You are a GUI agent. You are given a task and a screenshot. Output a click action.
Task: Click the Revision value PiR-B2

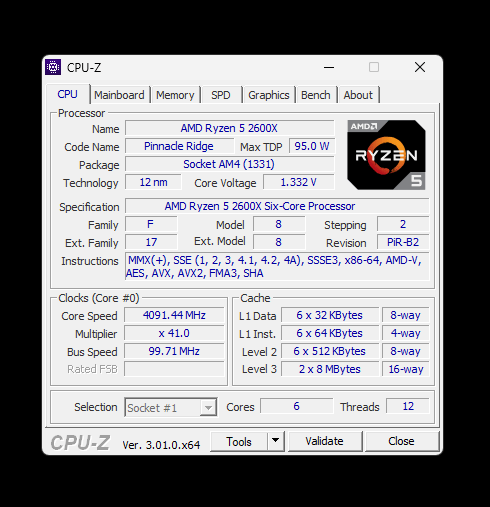click(x=403, y=242)
